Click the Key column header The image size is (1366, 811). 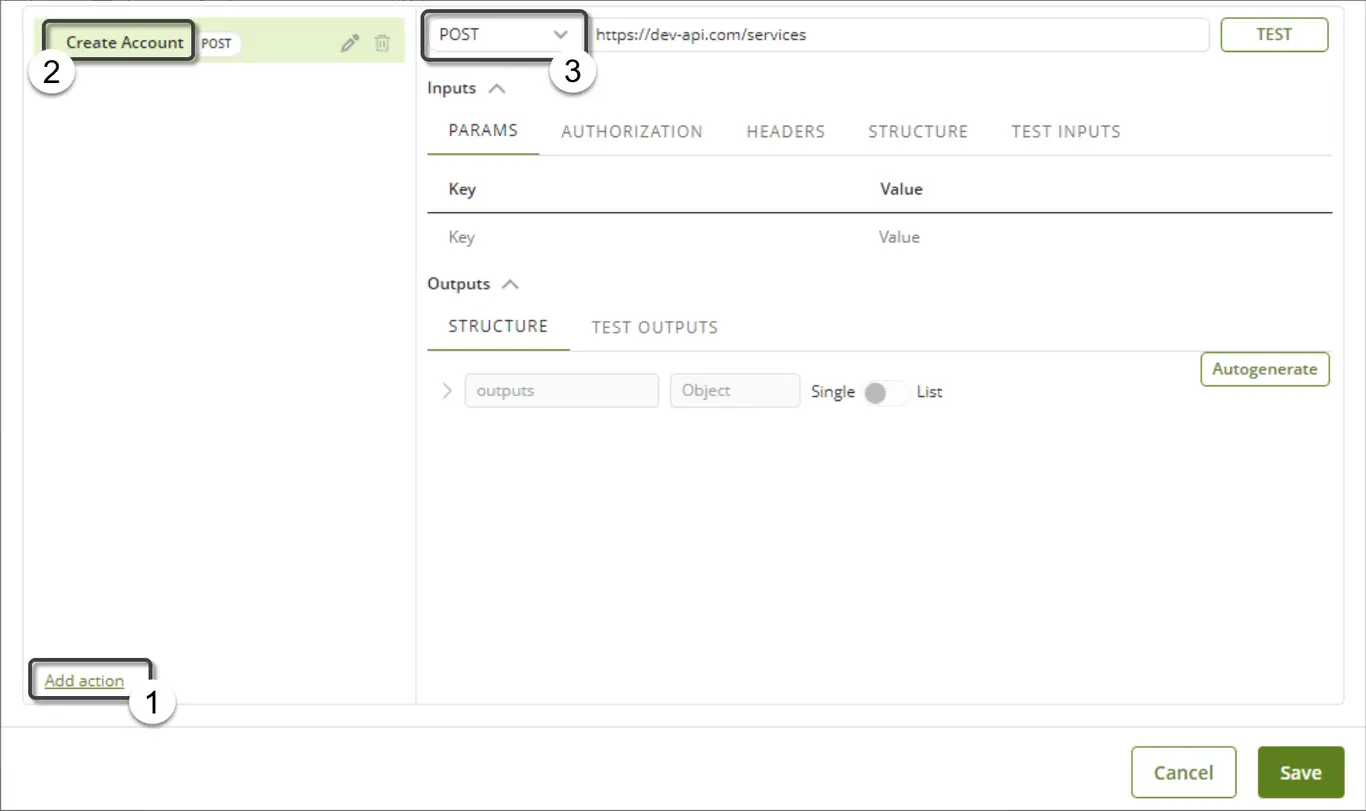point(462,189)
